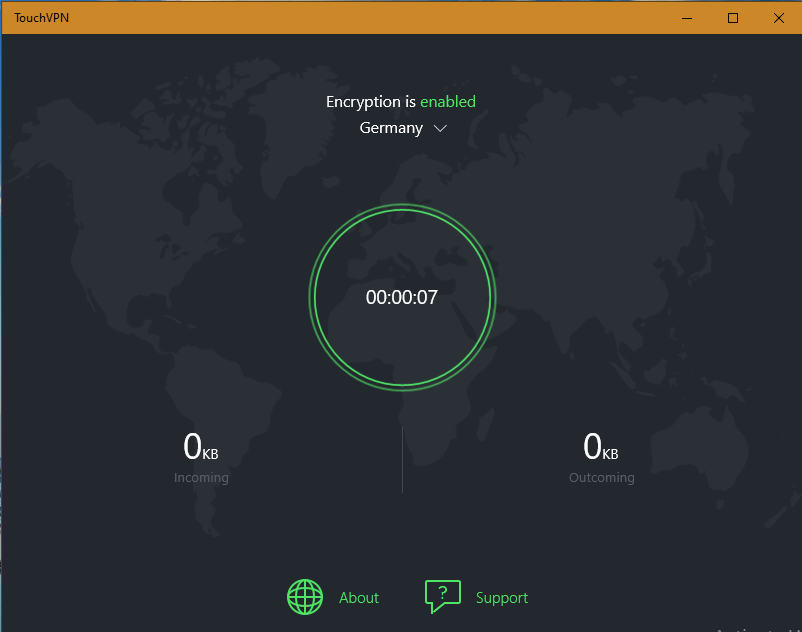Minimize the TouchVPN window

687,18
